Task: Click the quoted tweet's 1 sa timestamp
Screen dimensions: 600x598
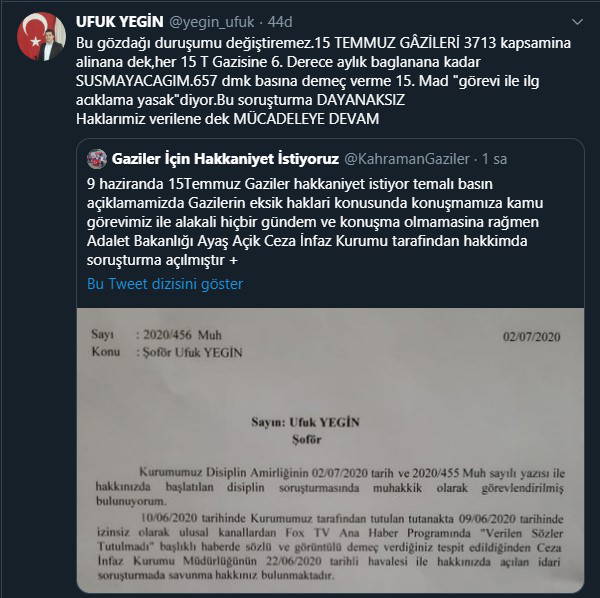Action: click(494, 159)
